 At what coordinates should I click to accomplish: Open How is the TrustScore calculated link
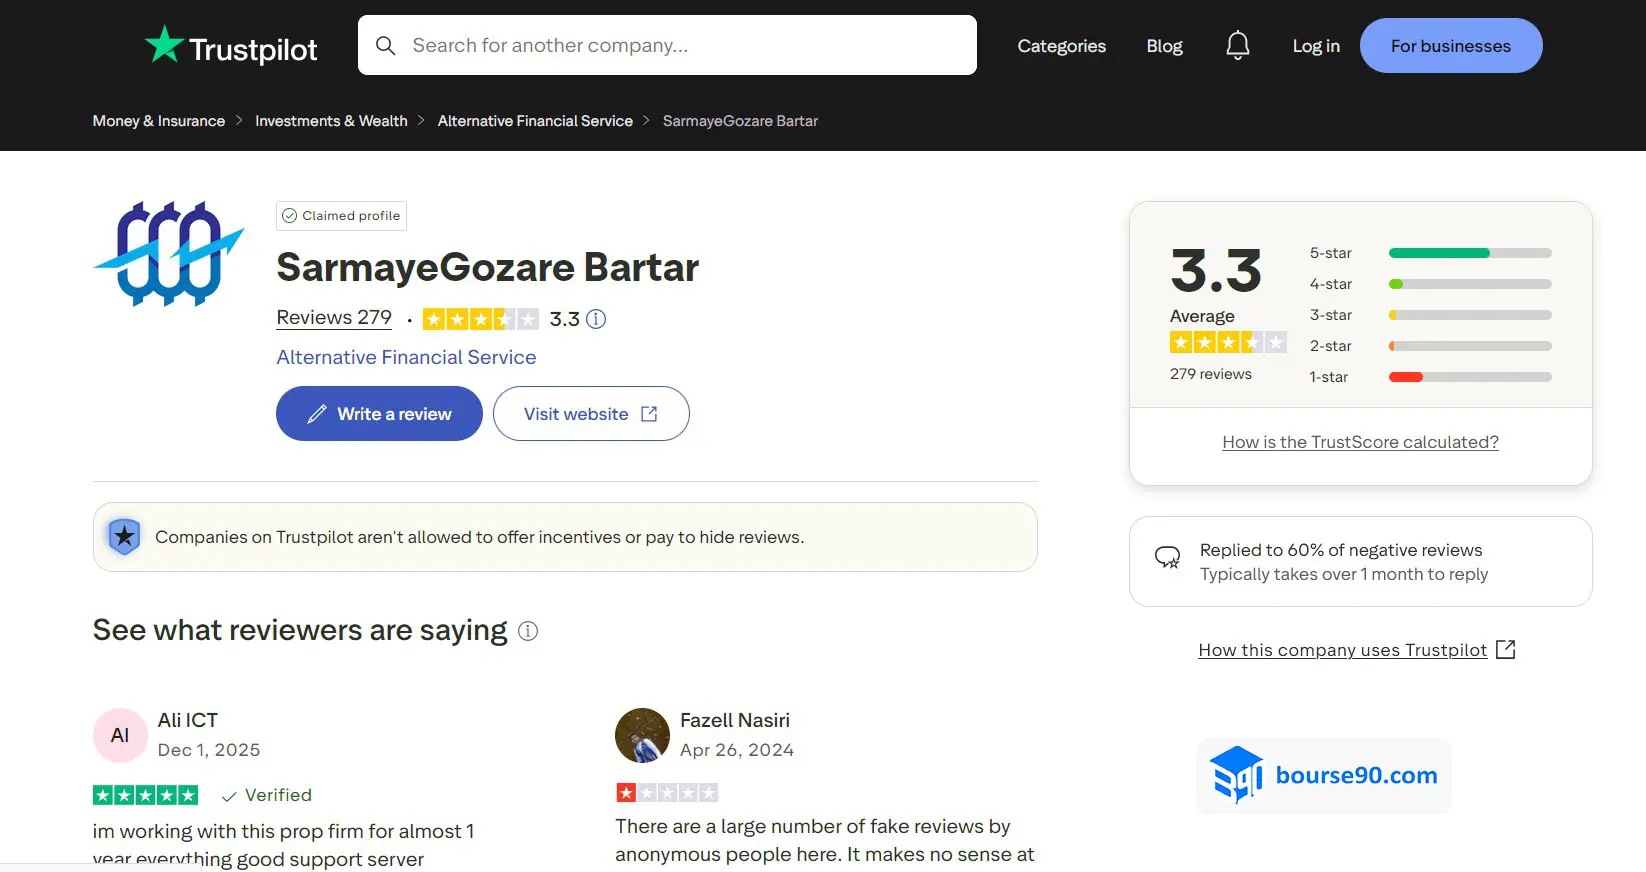(x=1360, y=442)
